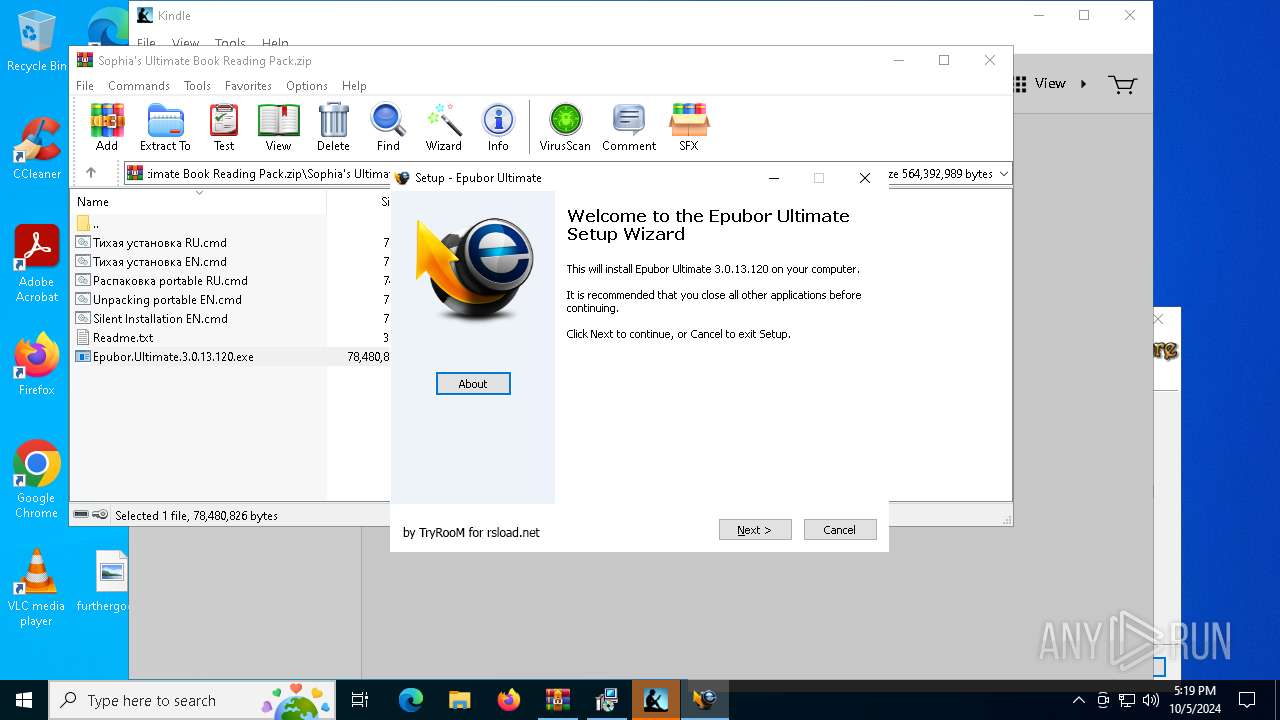The image size is (1280, 720).
Task: Add an archive Comment
Action: (629, 127)
